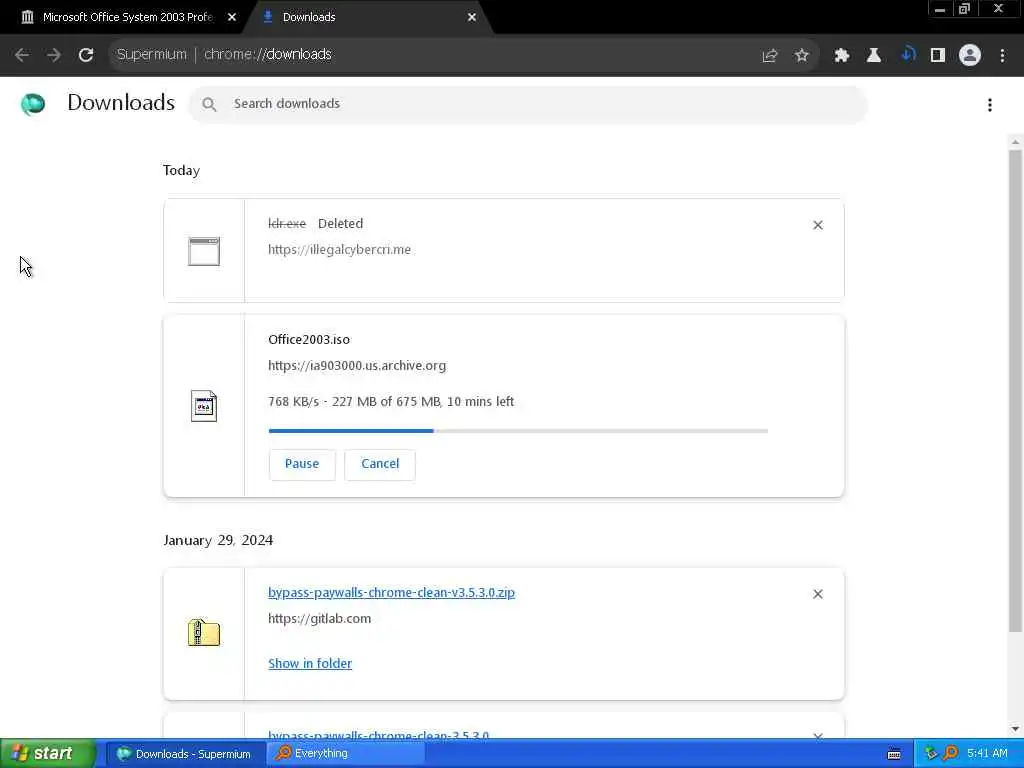Click the 5:41 AM system clock
The image size is (1024, 768).
pyautogui.click(x=987, y=754)
